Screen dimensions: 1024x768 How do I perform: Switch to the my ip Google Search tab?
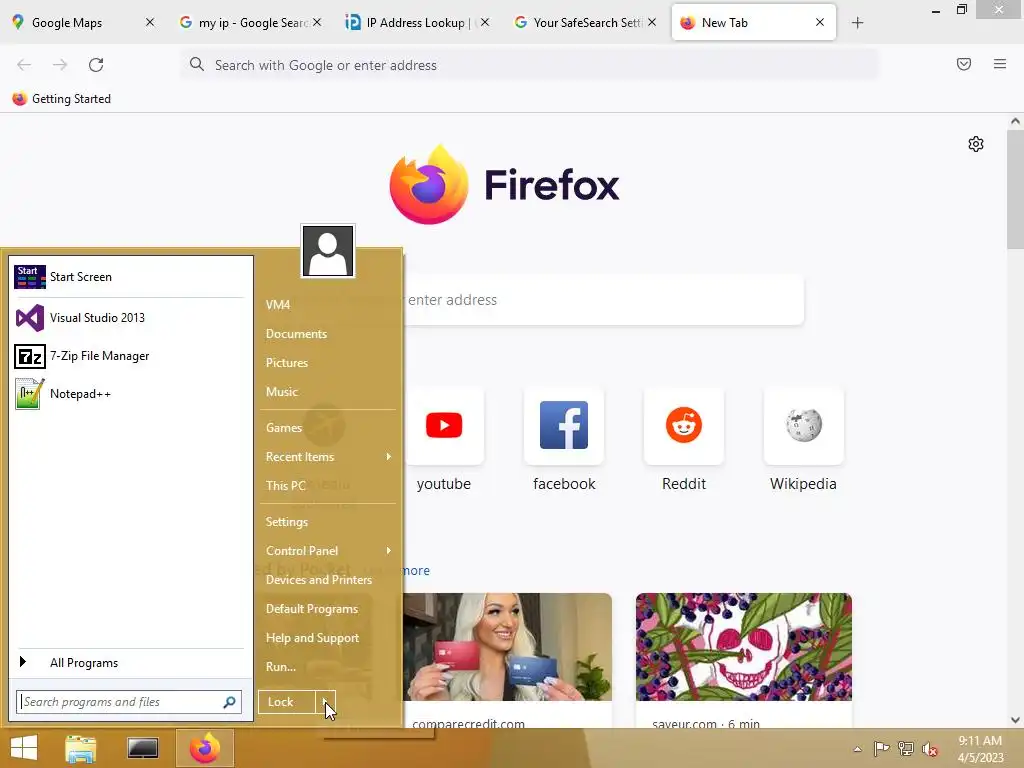[251, 23]
